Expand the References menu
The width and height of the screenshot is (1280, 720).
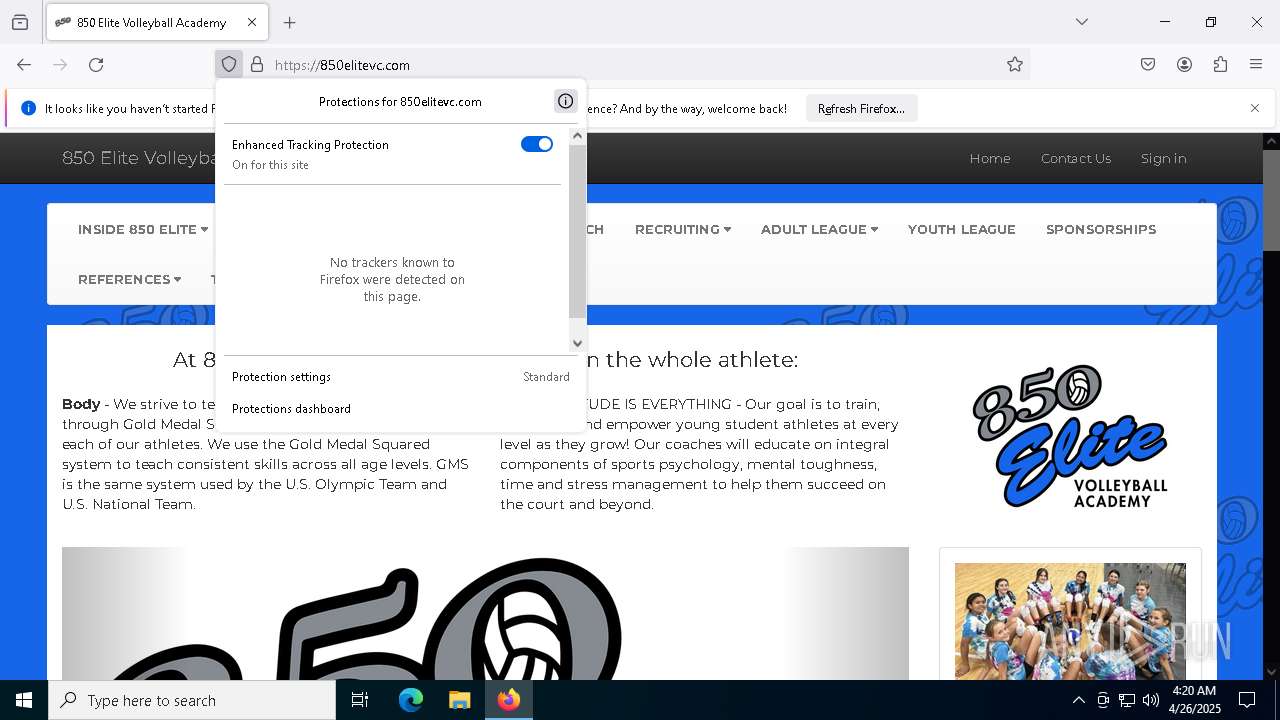point(130,279)
